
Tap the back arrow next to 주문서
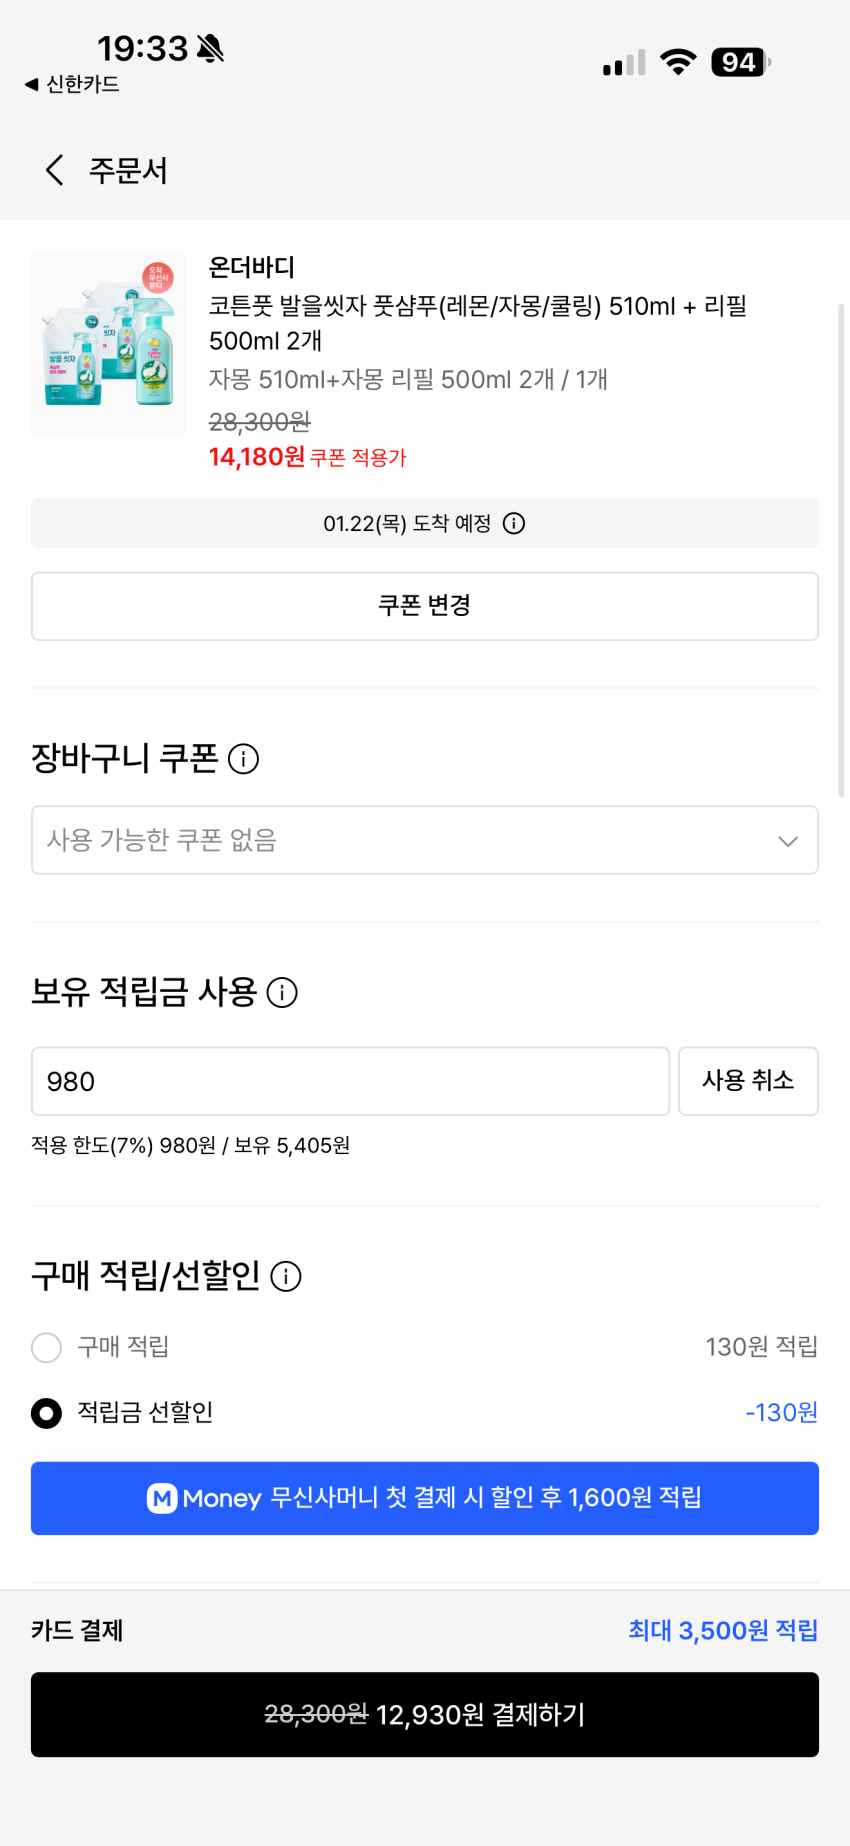point(55,170)
